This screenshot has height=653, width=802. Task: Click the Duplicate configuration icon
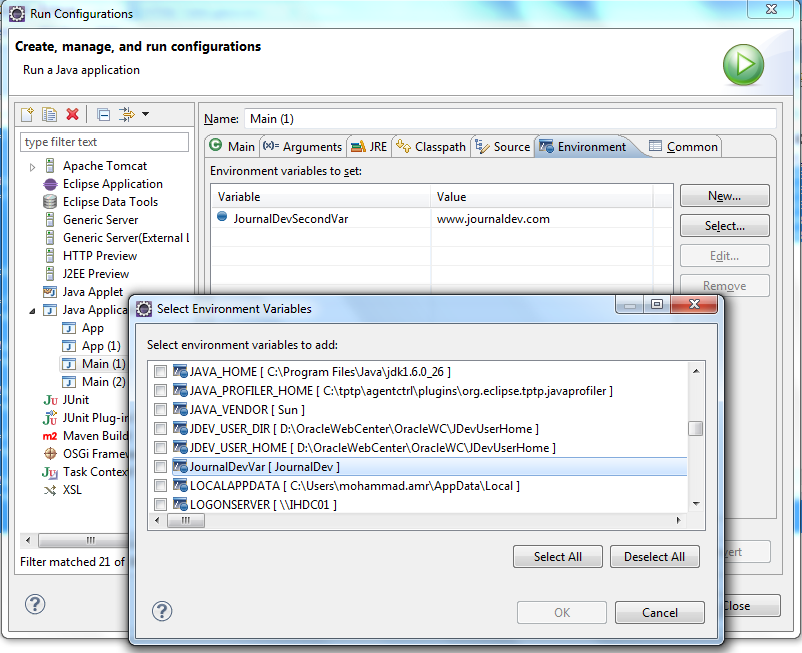coord(50,114)
